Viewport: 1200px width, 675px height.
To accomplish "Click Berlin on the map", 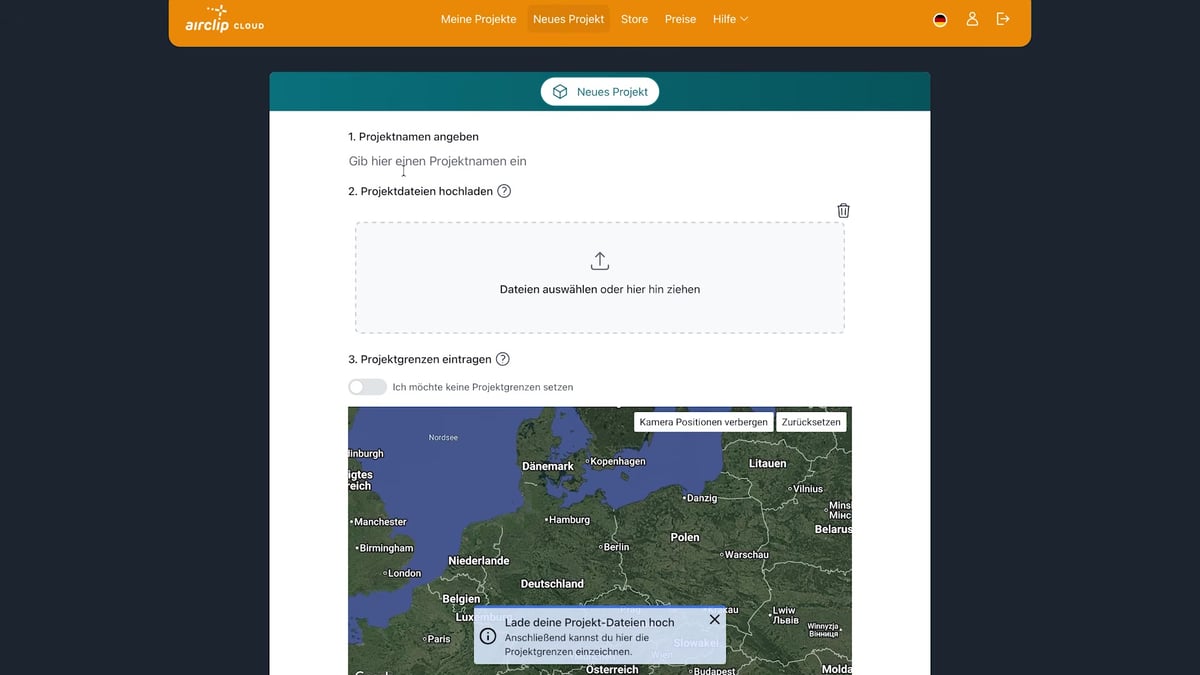I will [614, 547].
